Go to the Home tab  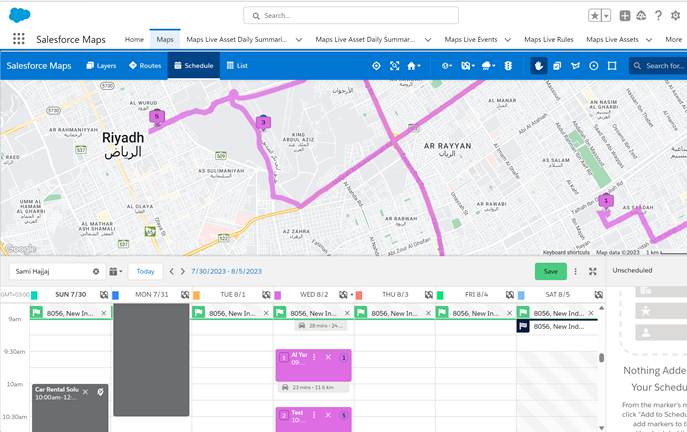pyautogui.click(x=134, y=39)
